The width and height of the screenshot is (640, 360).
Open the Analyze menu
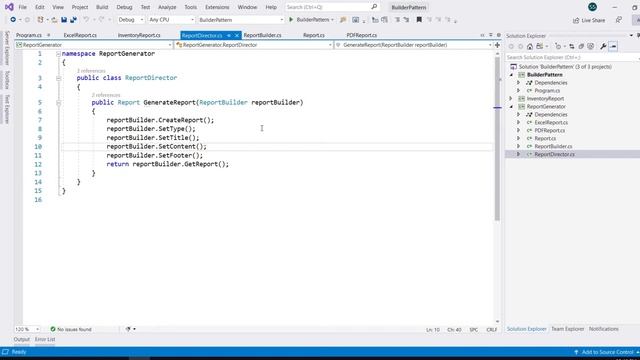[x=167, y=7]
